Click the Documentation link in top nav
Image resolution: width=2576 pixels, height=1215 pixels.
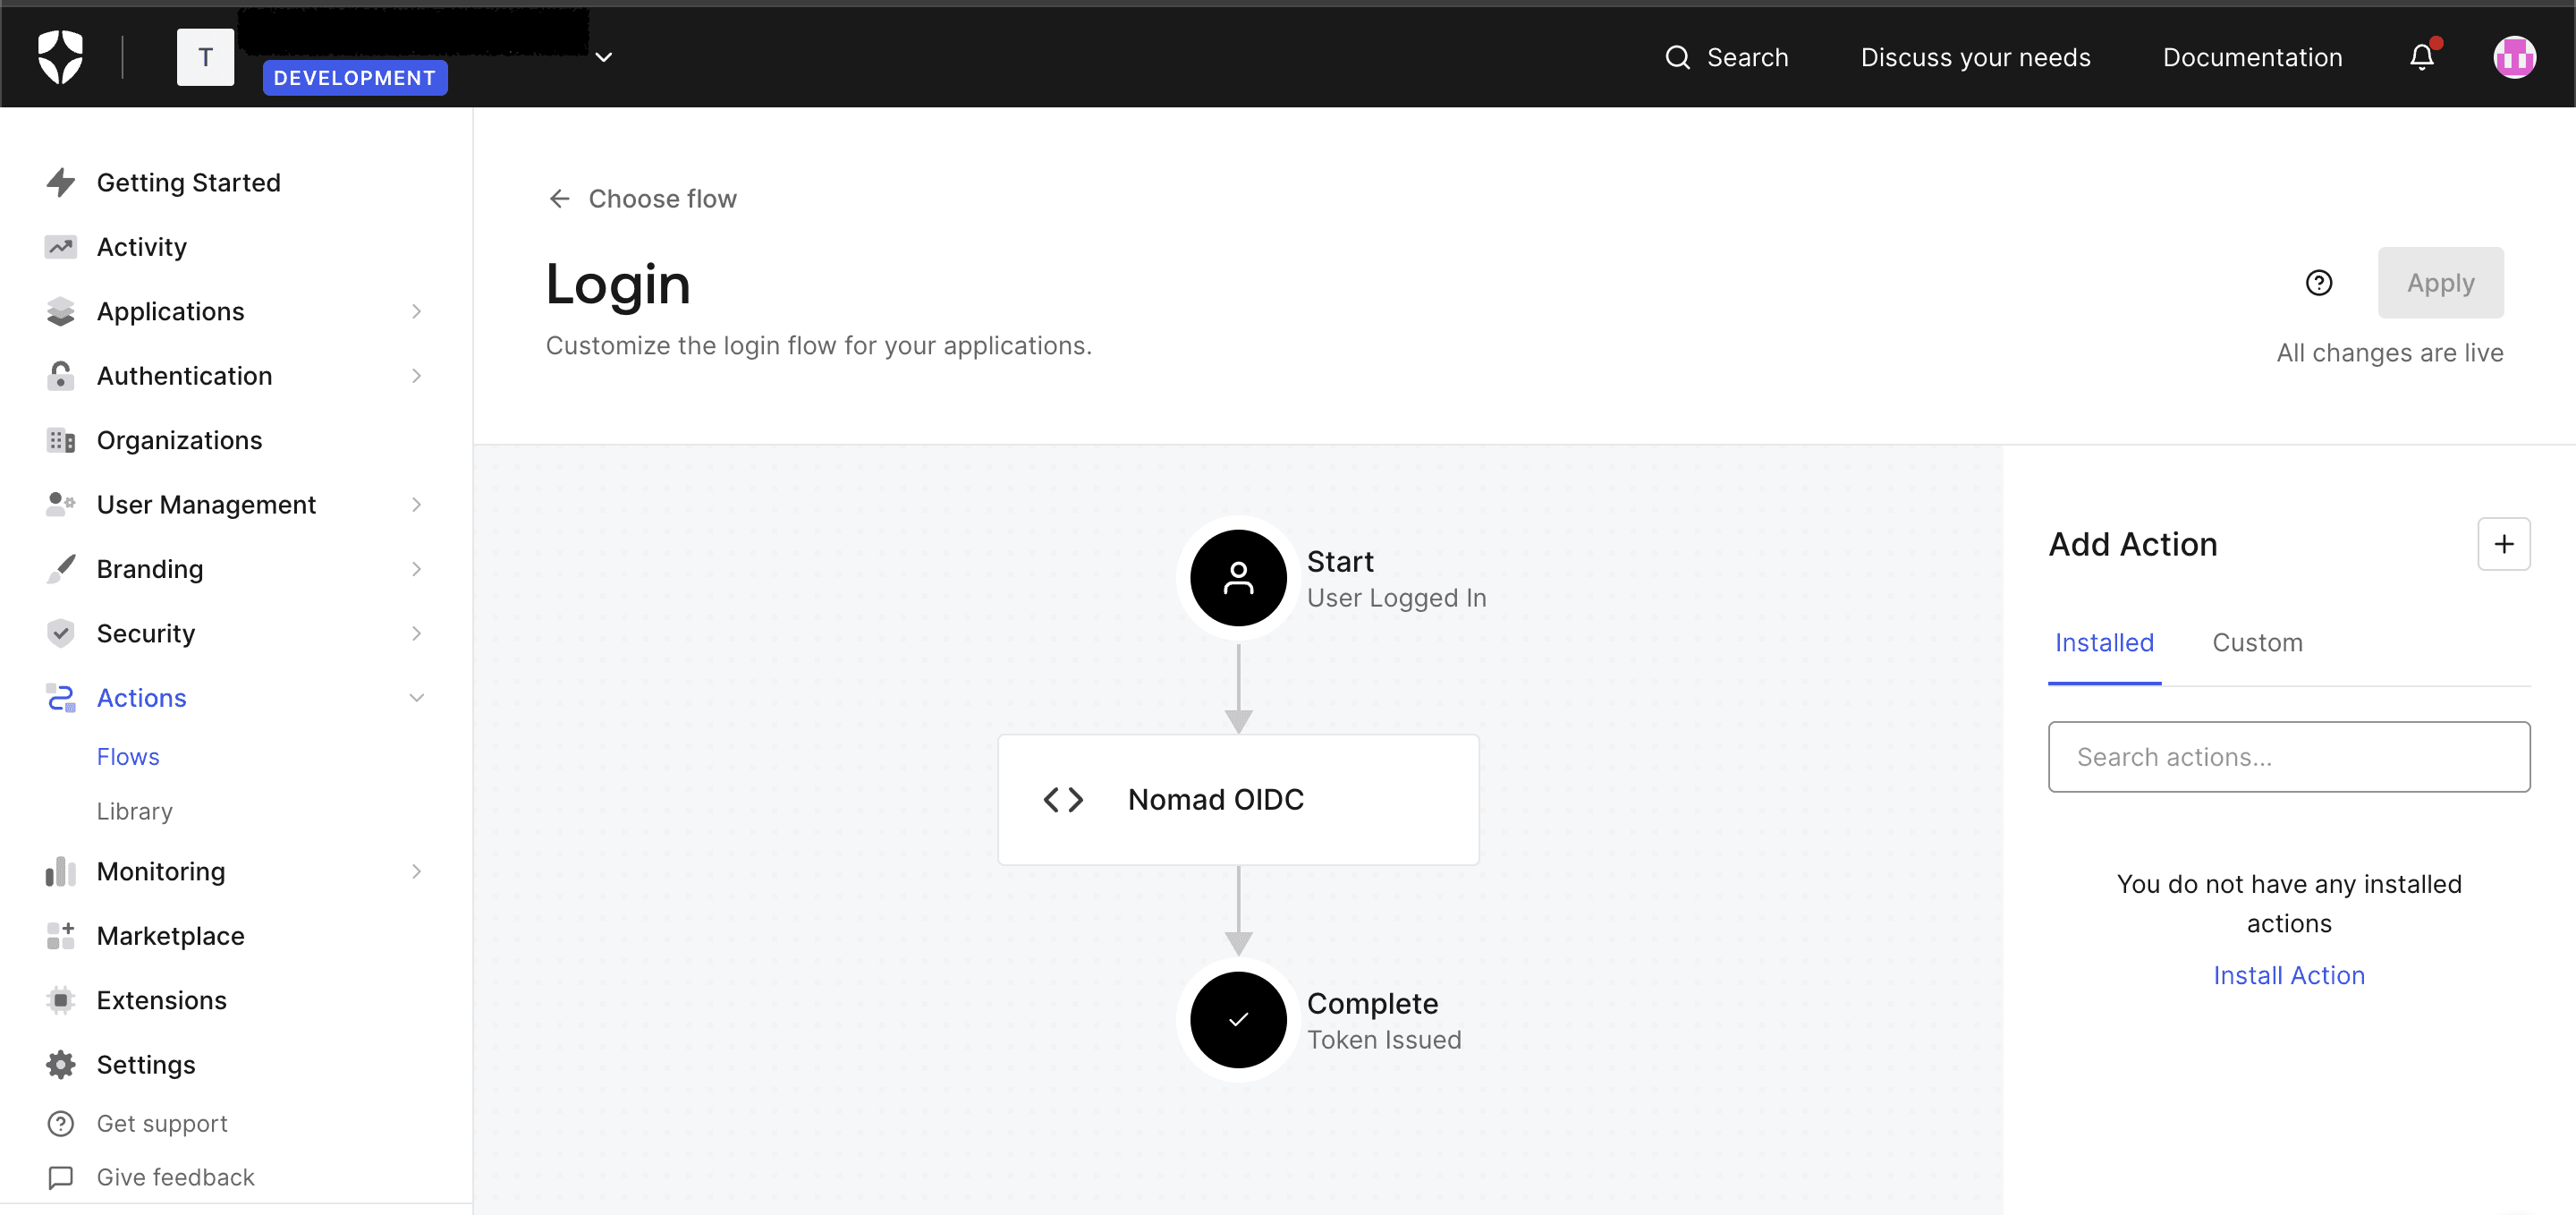(x=2252, y=57)
